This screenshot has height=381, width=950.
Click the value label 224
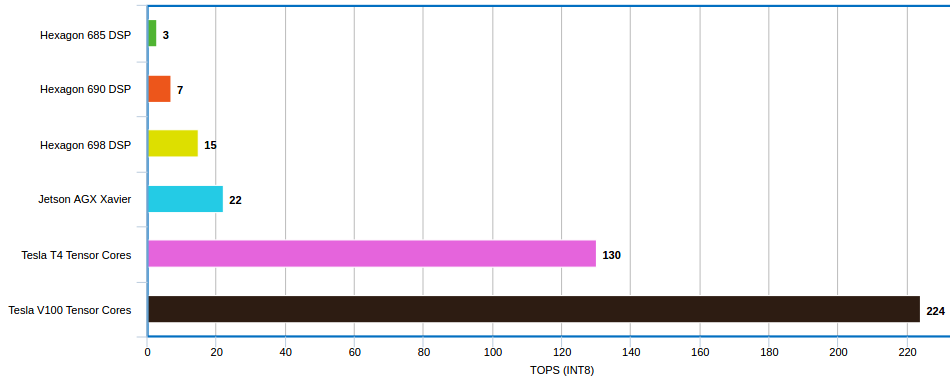point(935,311)
